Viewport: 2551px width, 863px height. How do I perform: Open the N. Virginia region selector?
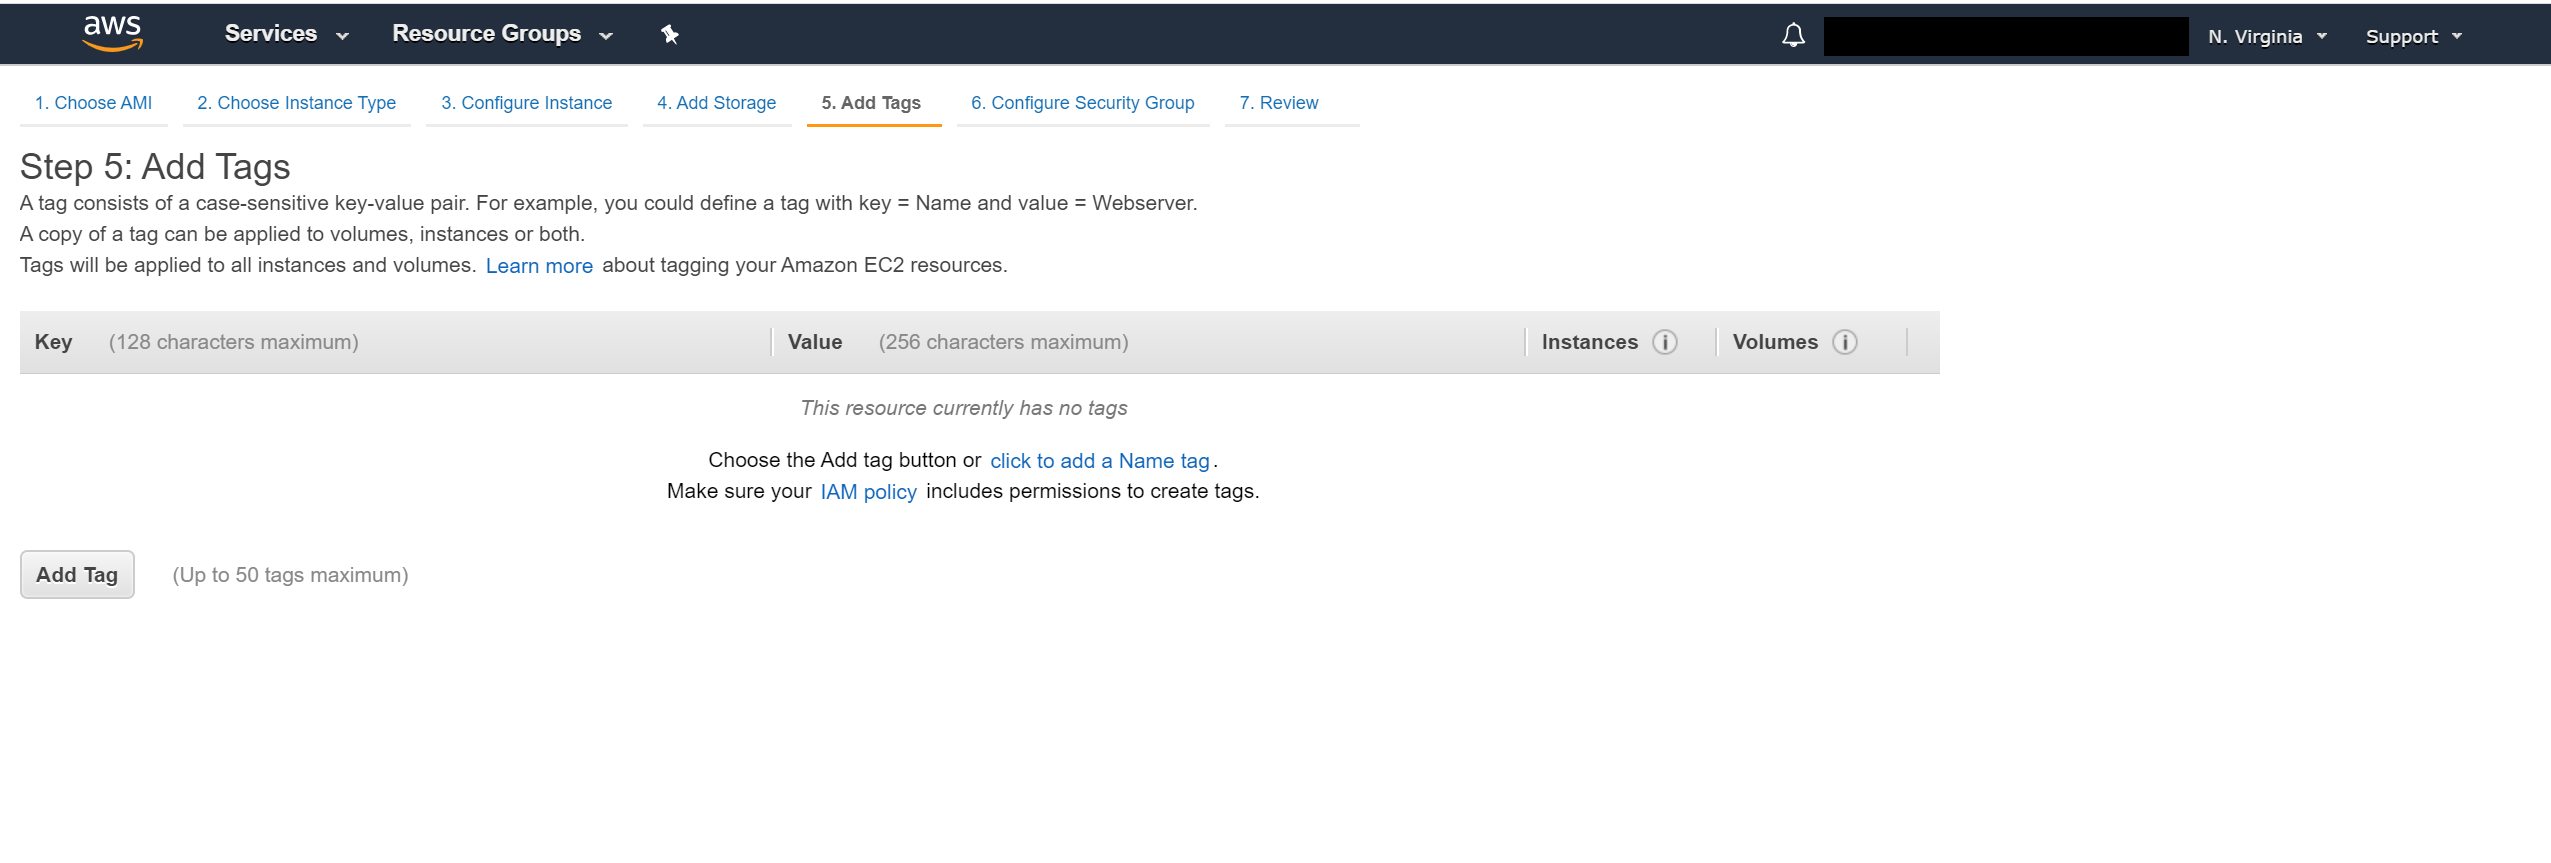coord(2267,36)
